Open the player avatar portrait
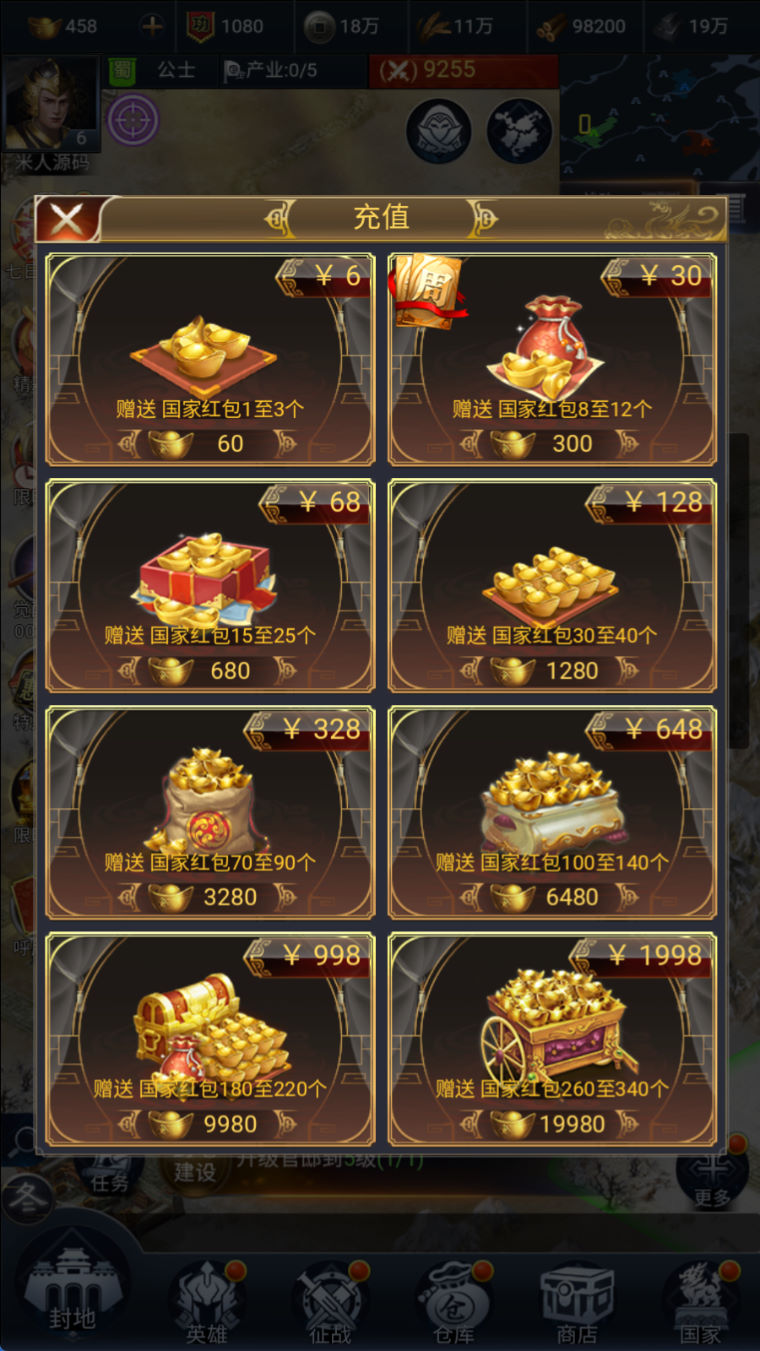 click(x=52, y=104)
